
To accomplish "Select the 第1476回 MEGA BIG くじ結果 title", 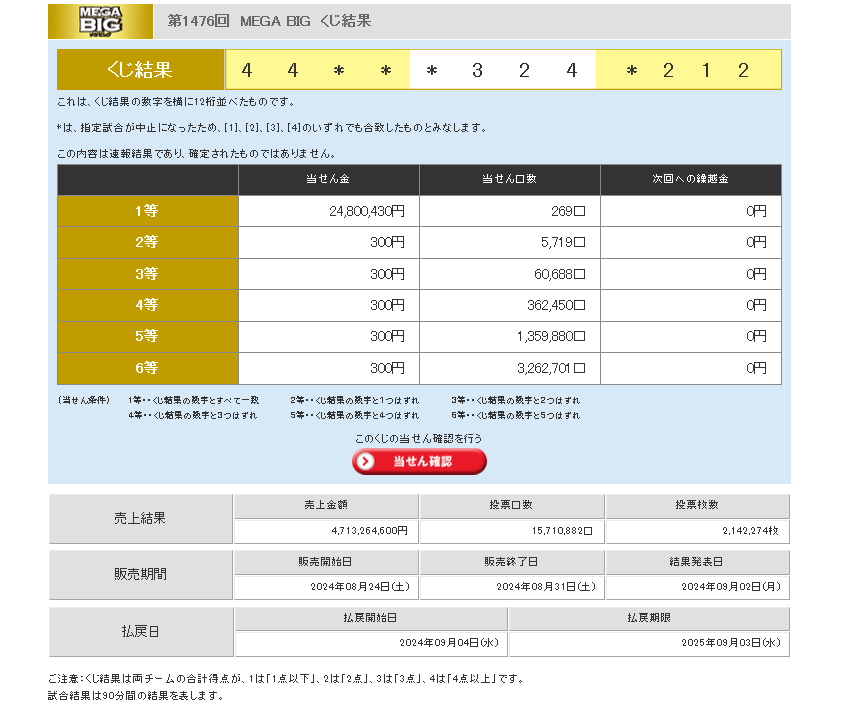I will (x=269, y=21).
